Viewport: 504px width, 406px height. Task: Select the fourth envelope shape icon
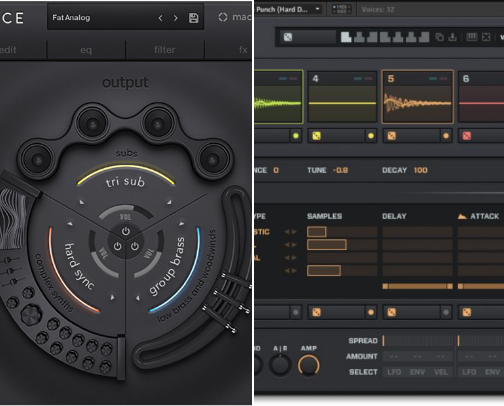(385, 37)
